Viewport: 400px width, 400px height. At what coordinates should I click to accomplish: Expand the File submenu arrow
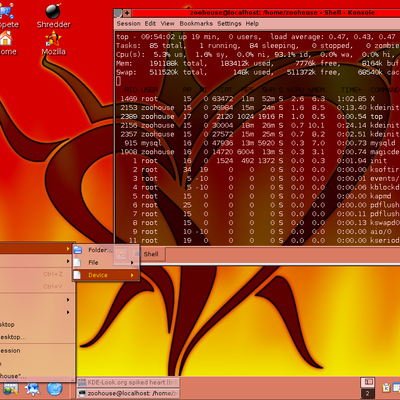[x=132, y=263]
